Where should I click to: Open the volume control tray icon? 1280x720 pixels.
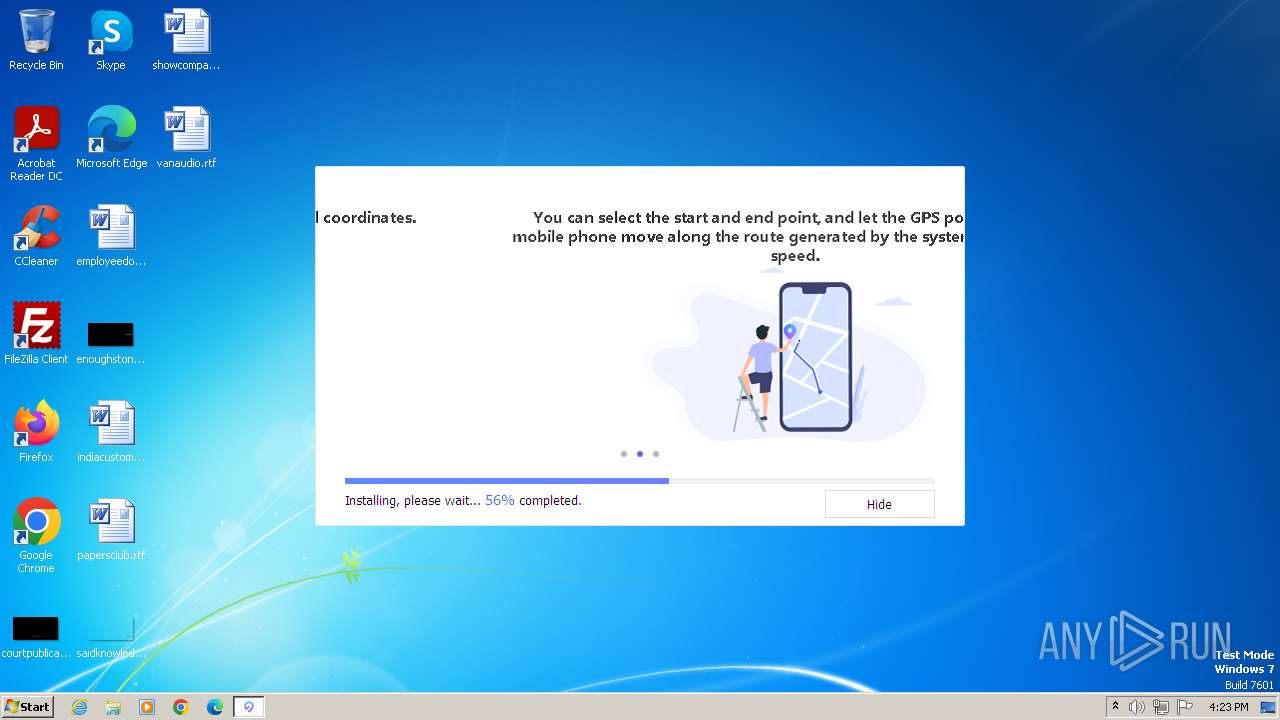tap(1137, 707)
